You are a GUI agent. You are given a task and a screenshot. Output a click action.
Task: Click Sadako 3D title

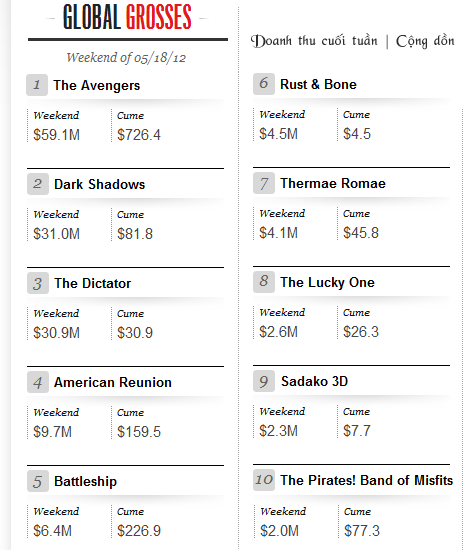[x=314, y=381]
